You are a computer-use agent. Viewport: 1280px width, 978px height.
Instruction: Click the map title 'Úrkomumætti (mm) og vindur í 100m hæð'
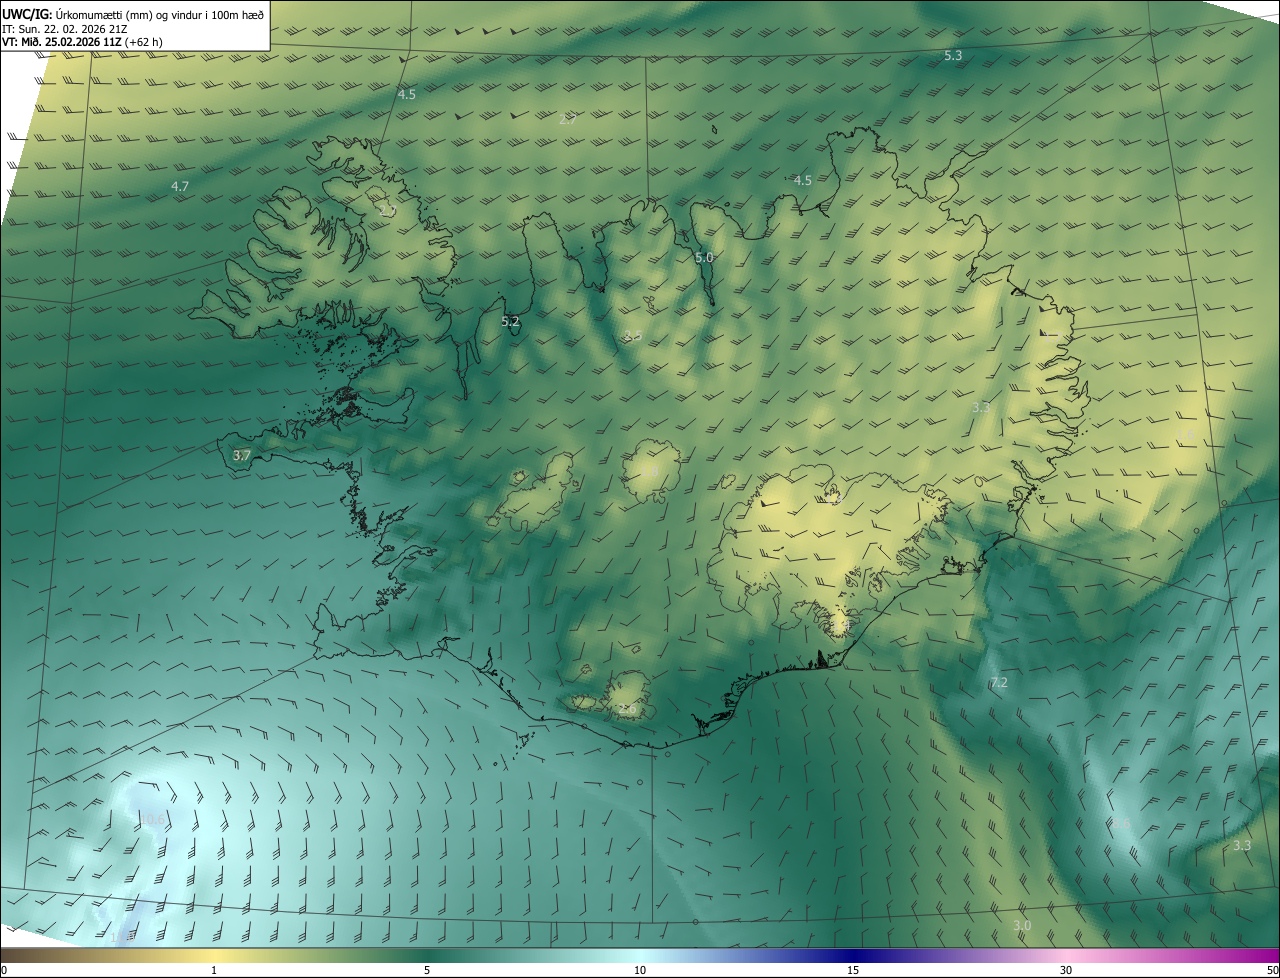pos(160,13)
